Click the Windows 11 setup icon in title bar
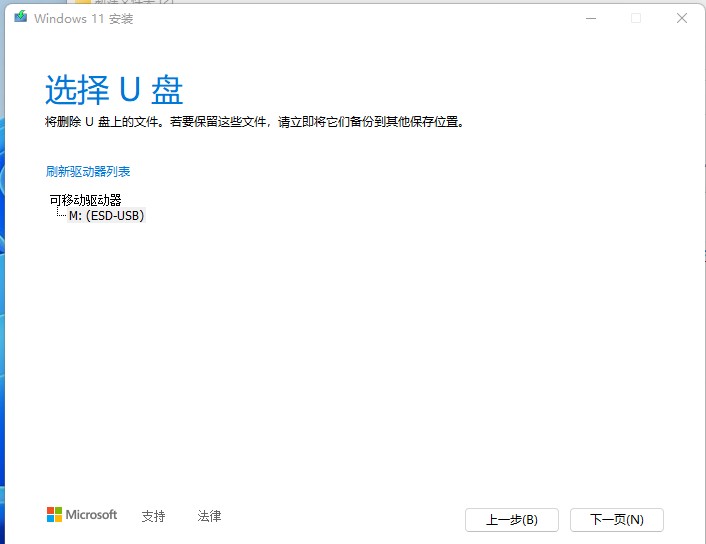Viewport: 706px width, 544px height. tap(20, 18)
